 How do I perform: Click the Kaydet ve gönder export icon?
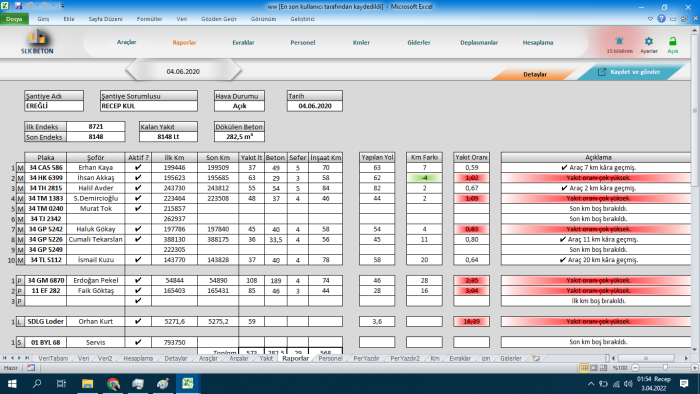click(602, 72)
